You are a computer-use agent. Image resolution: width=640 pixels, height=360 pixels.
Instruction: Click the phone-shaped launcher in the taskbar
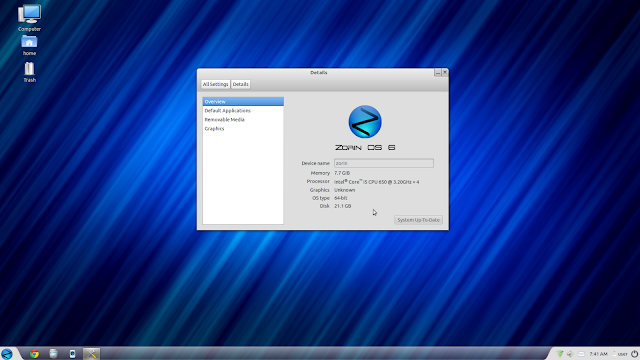72,353
